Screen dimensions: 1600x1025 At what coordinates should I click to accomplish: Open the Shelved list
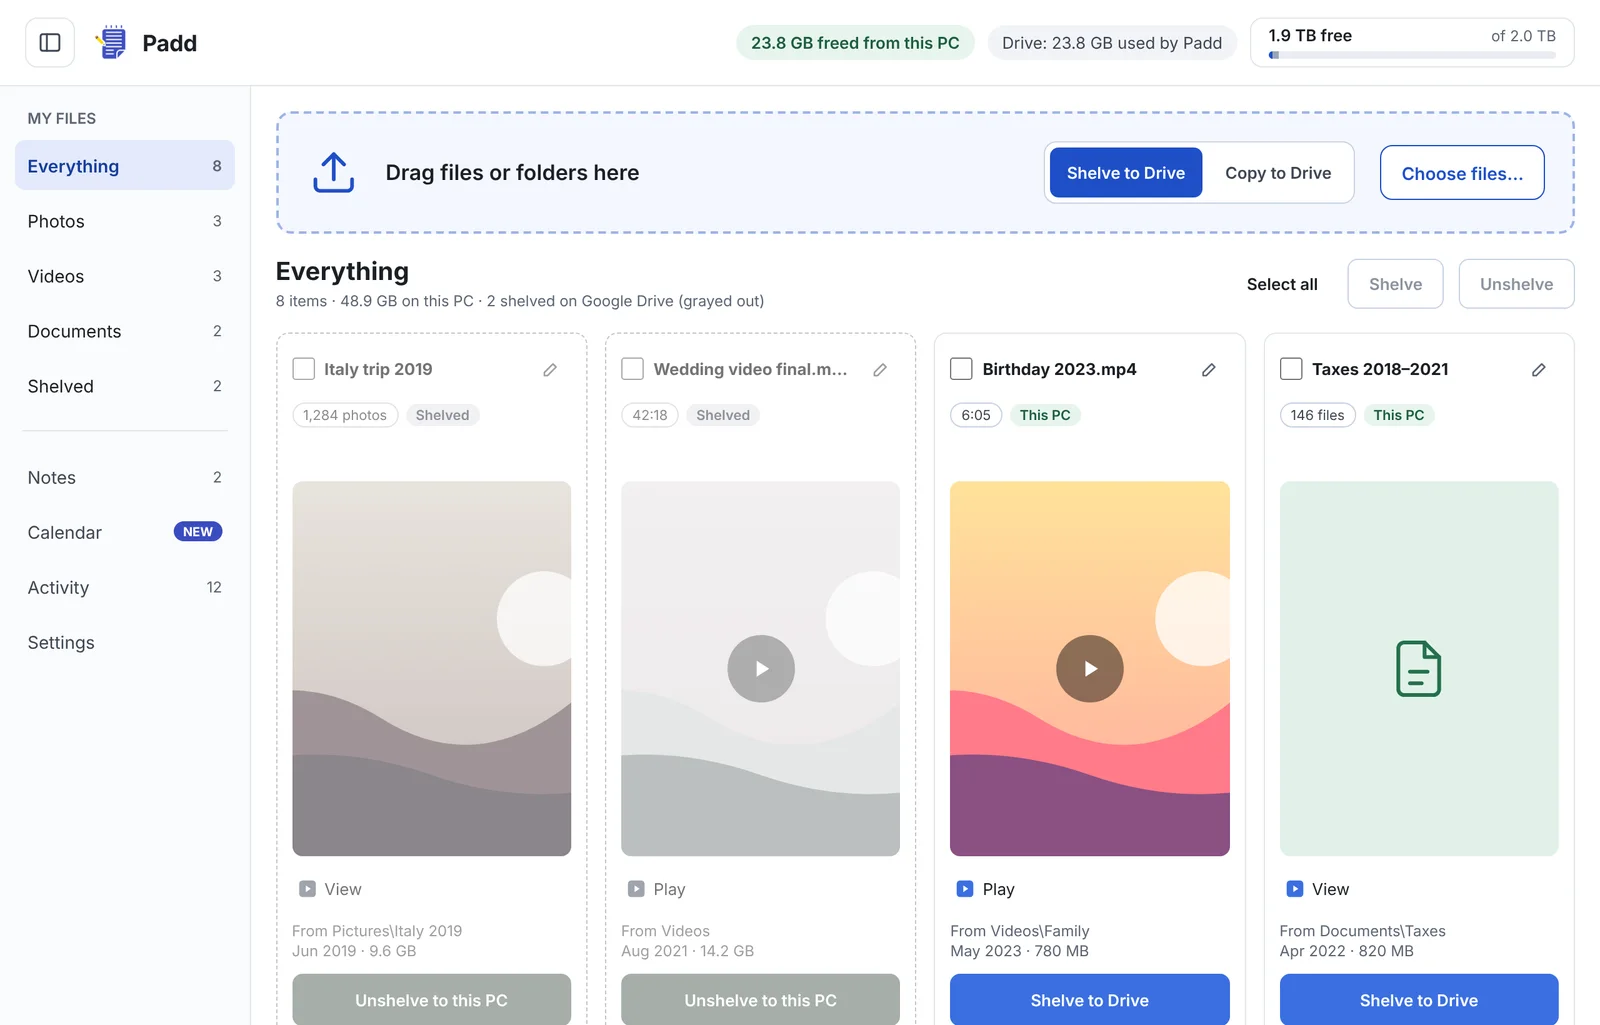click(x=125, y=386)
